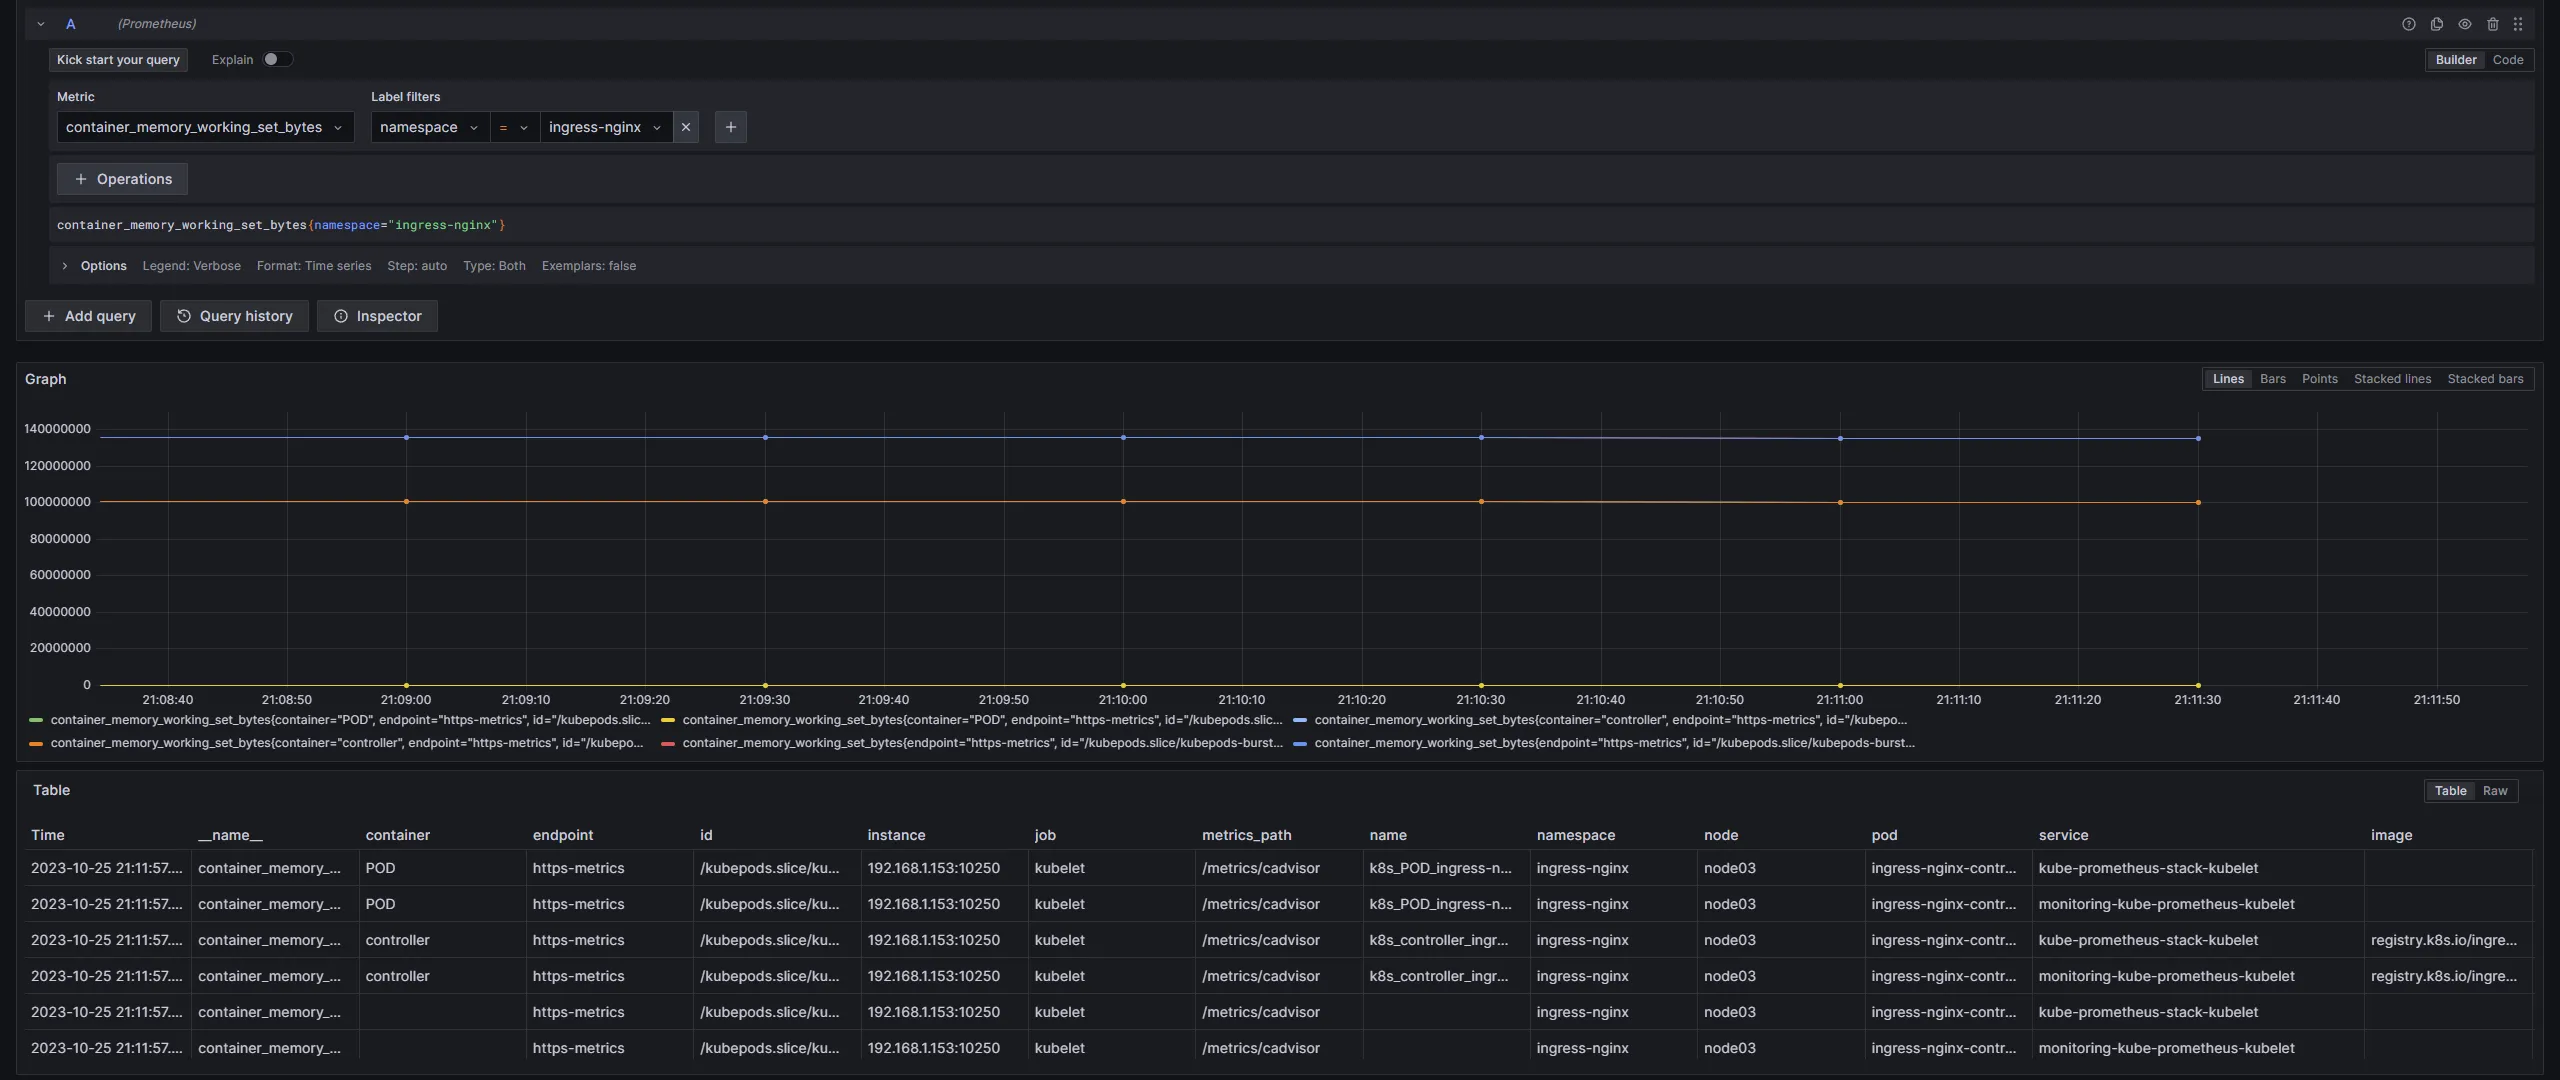Click the drag handle dots icon
Viewport: 2560px width, 1080px height.
(x=2518, y=24)
